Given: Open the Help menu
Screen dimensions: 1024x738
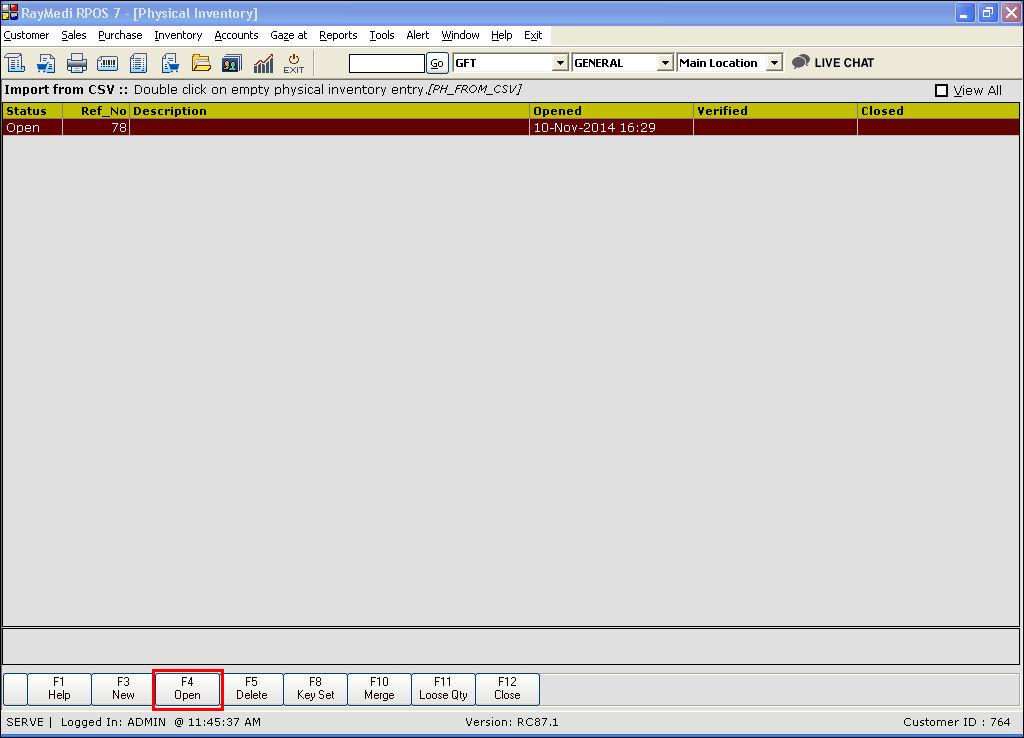Looking at the screenshot, I should pyautogui.click(x=502, y=35).
